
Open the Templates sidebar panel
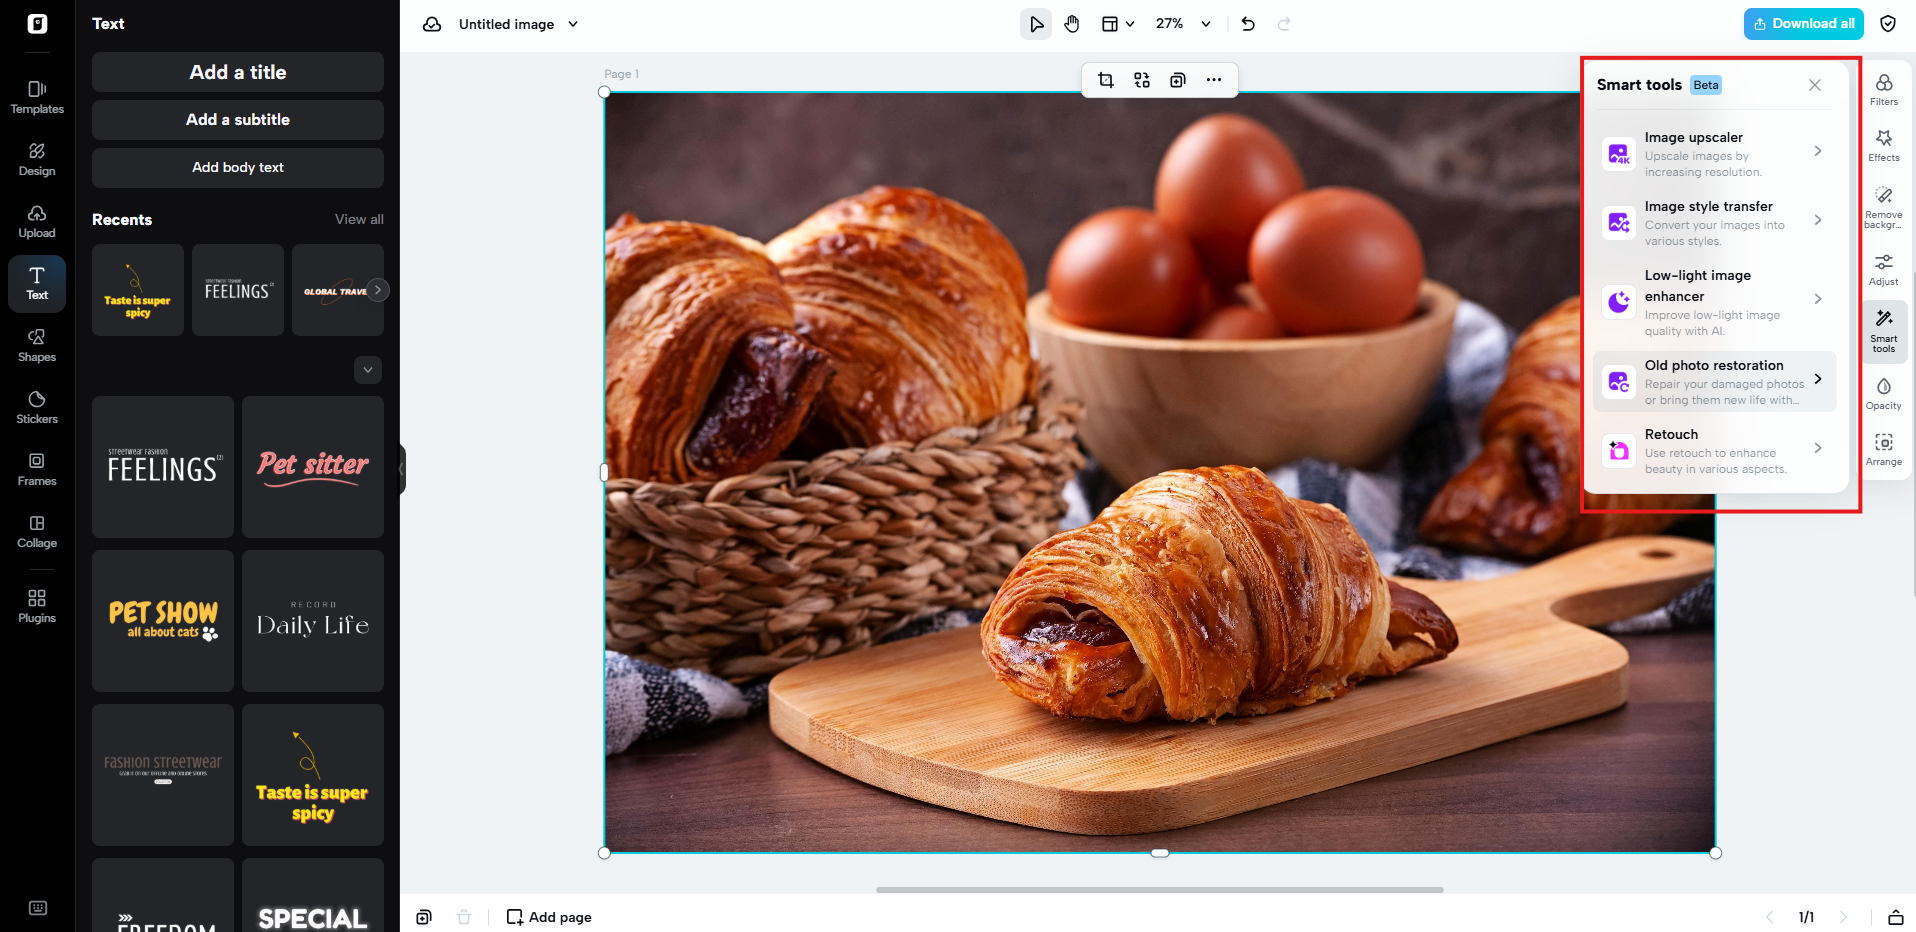tap(37, 97)
